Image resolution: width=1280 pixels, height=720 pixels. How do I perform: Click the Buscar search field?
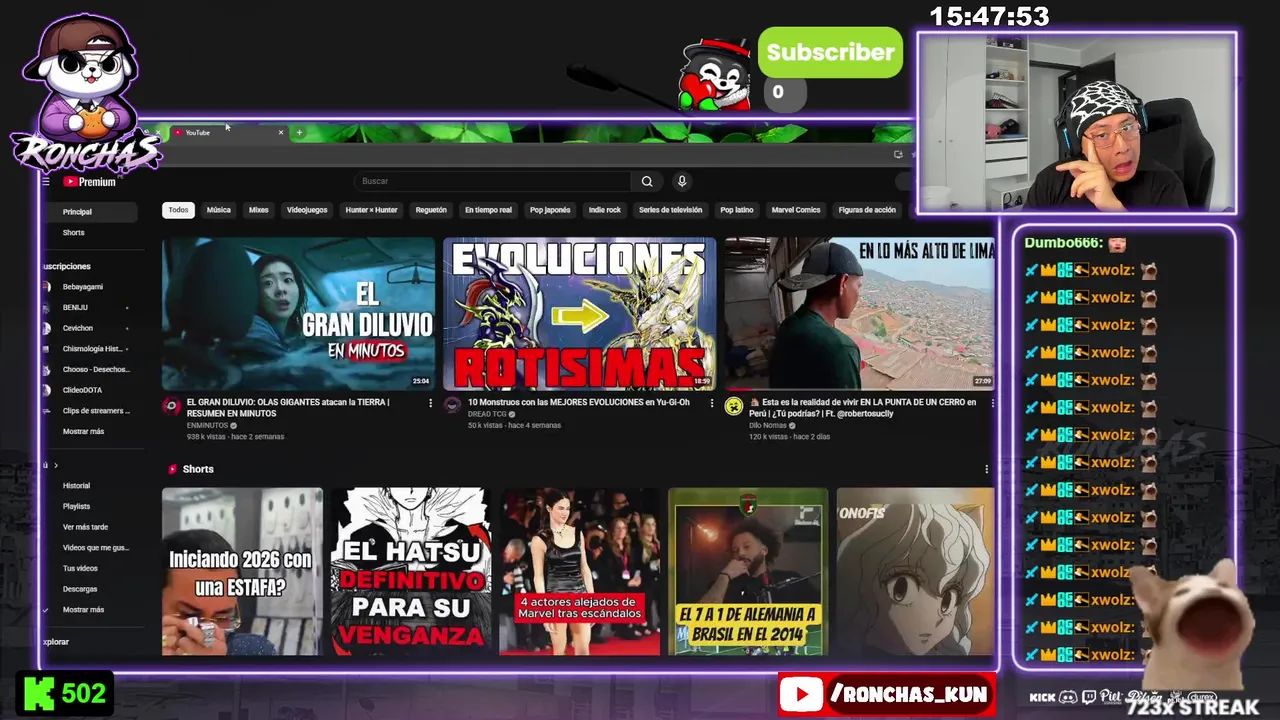493,181
